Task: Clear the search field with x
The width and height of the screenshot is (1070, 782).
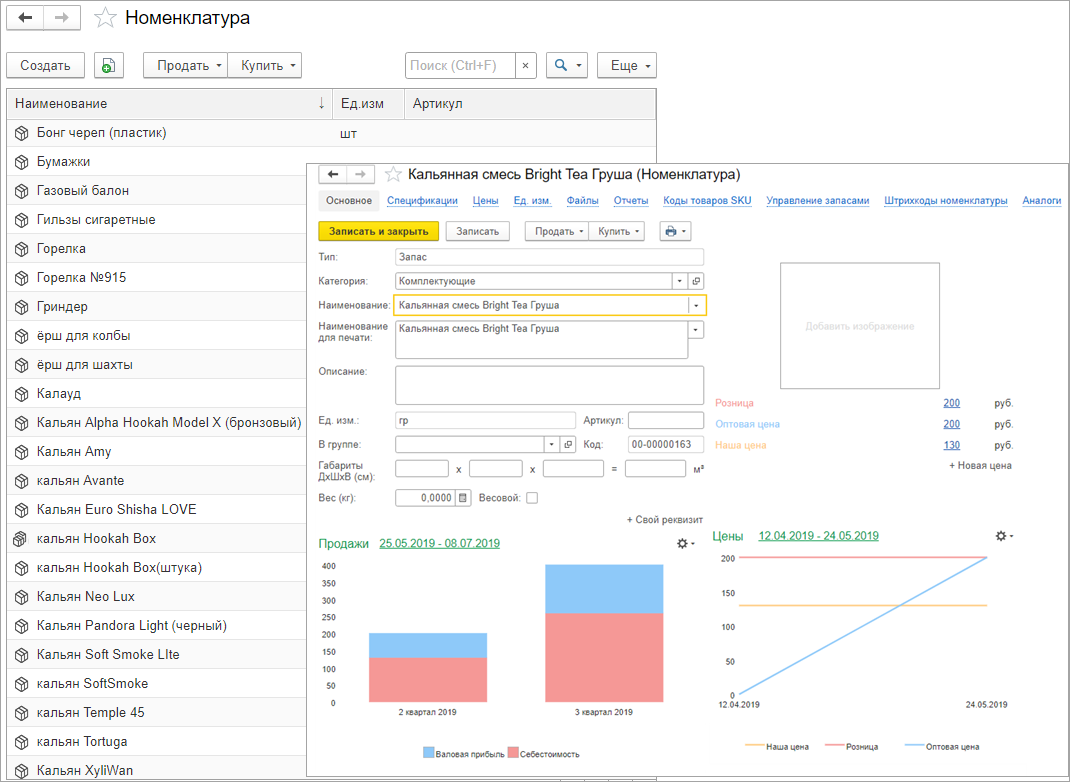Action: 525,66
